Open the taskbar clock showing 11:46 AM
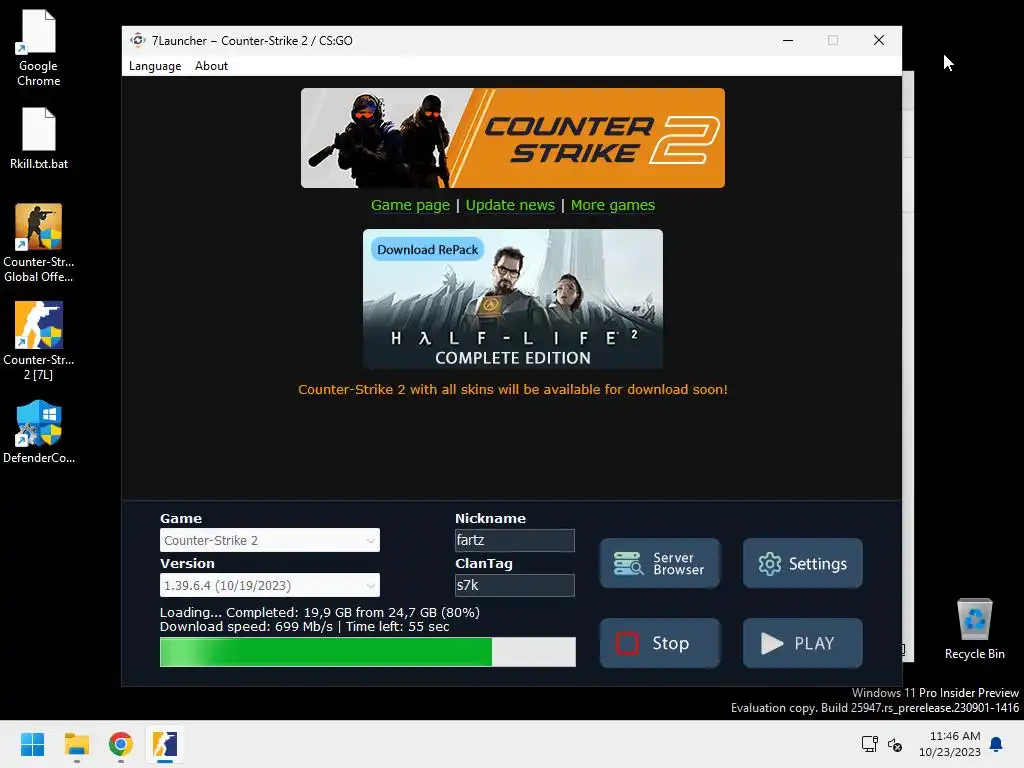 950,744
